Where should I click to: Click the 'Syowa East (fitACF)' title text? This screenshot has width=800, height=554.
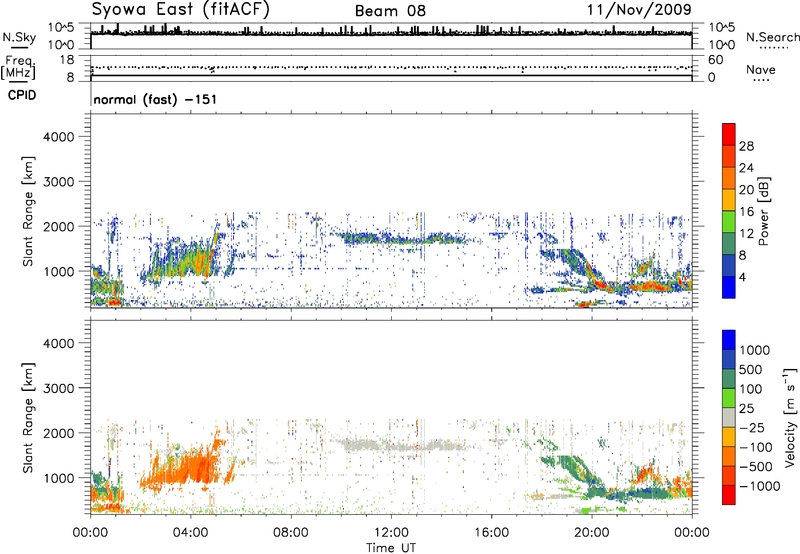[181, 9]
